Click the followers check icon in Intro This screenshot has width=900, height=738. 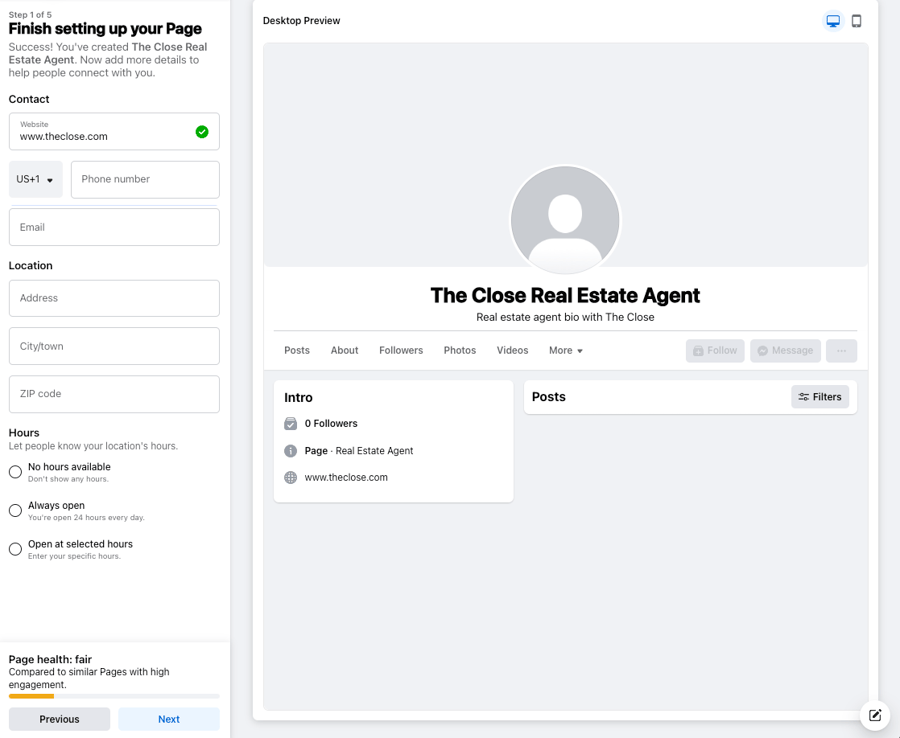(x=289, y=423)
